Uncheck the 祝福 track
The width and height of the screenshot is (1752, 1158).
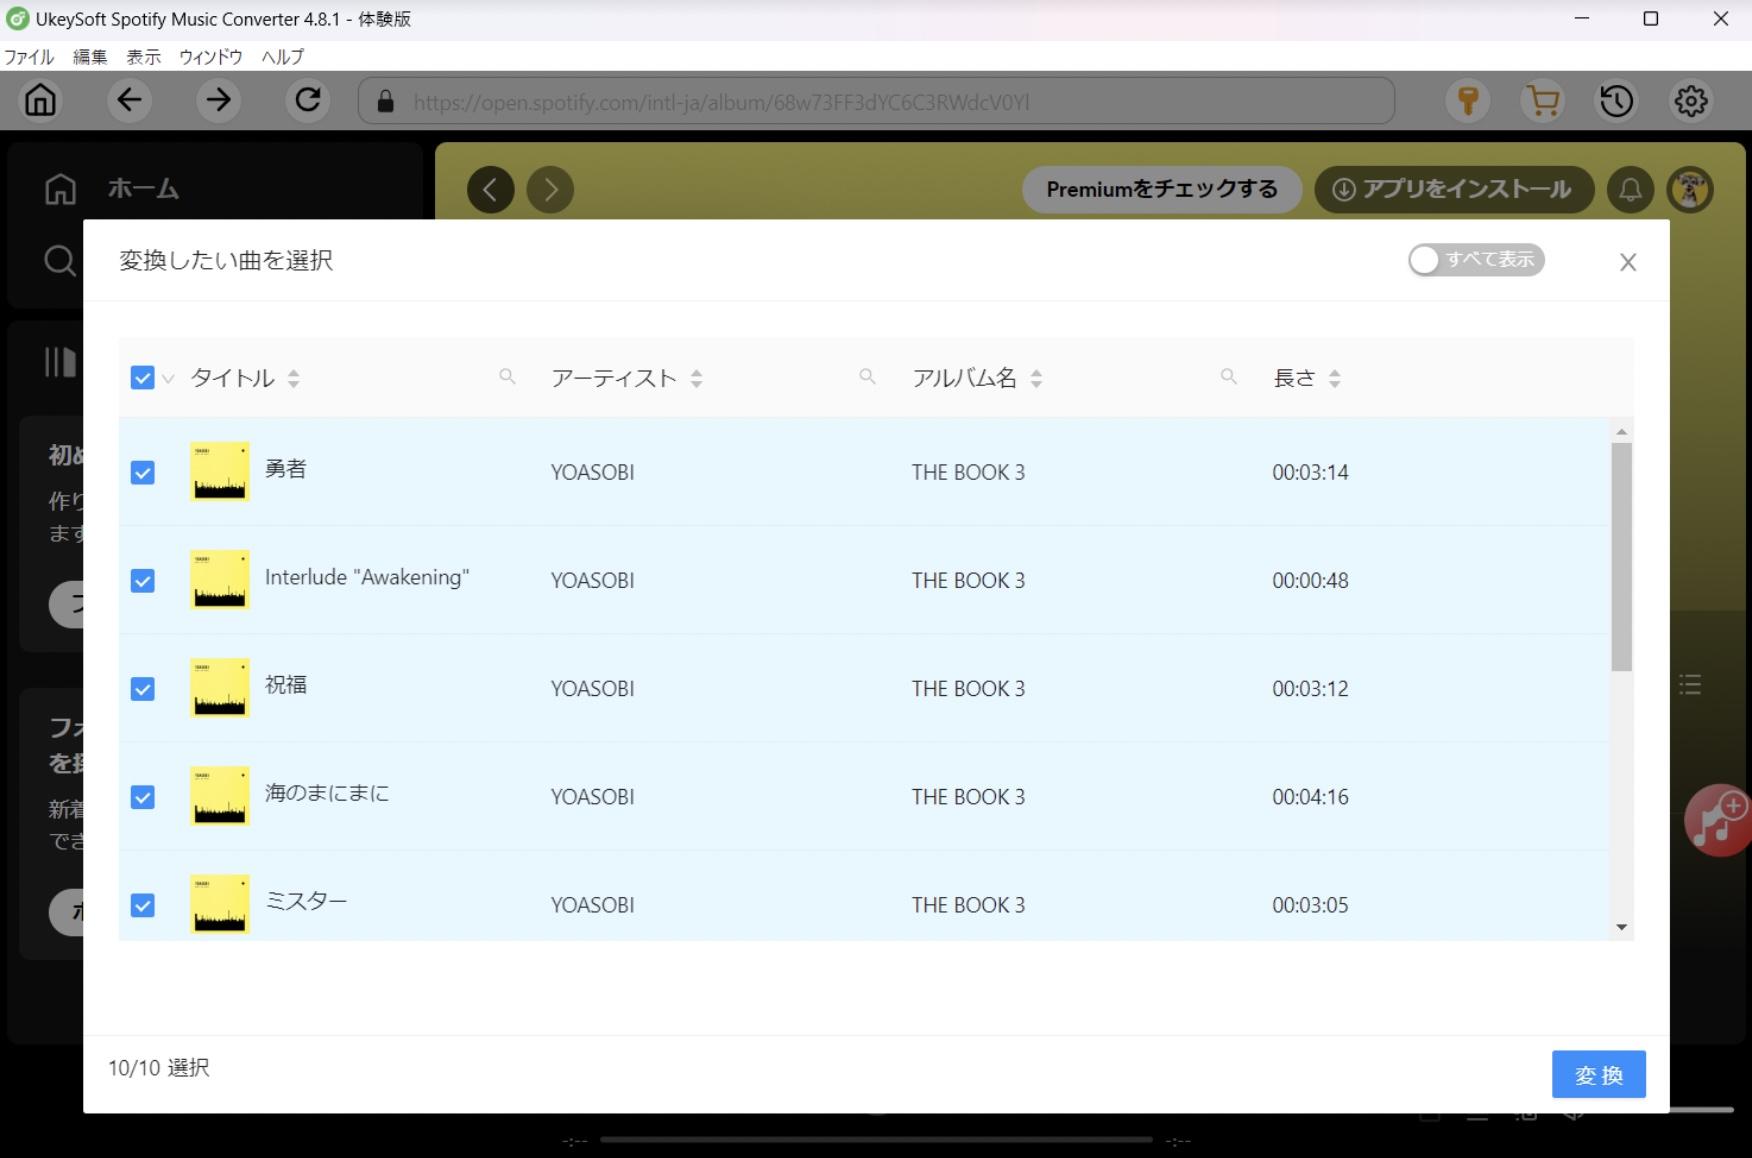point(142,688)
